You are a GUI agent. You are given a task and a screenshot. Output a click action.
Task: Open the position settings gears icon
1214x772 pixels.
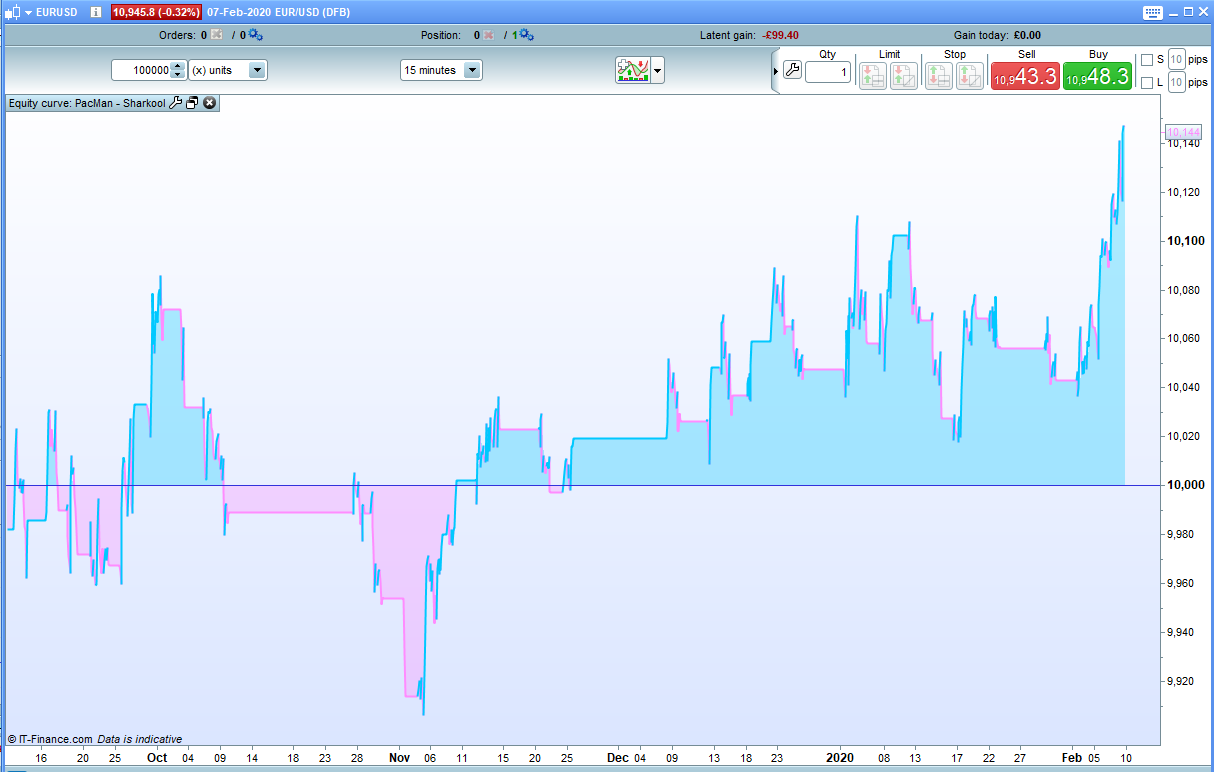pyautogui.click(x=525, y=35)
